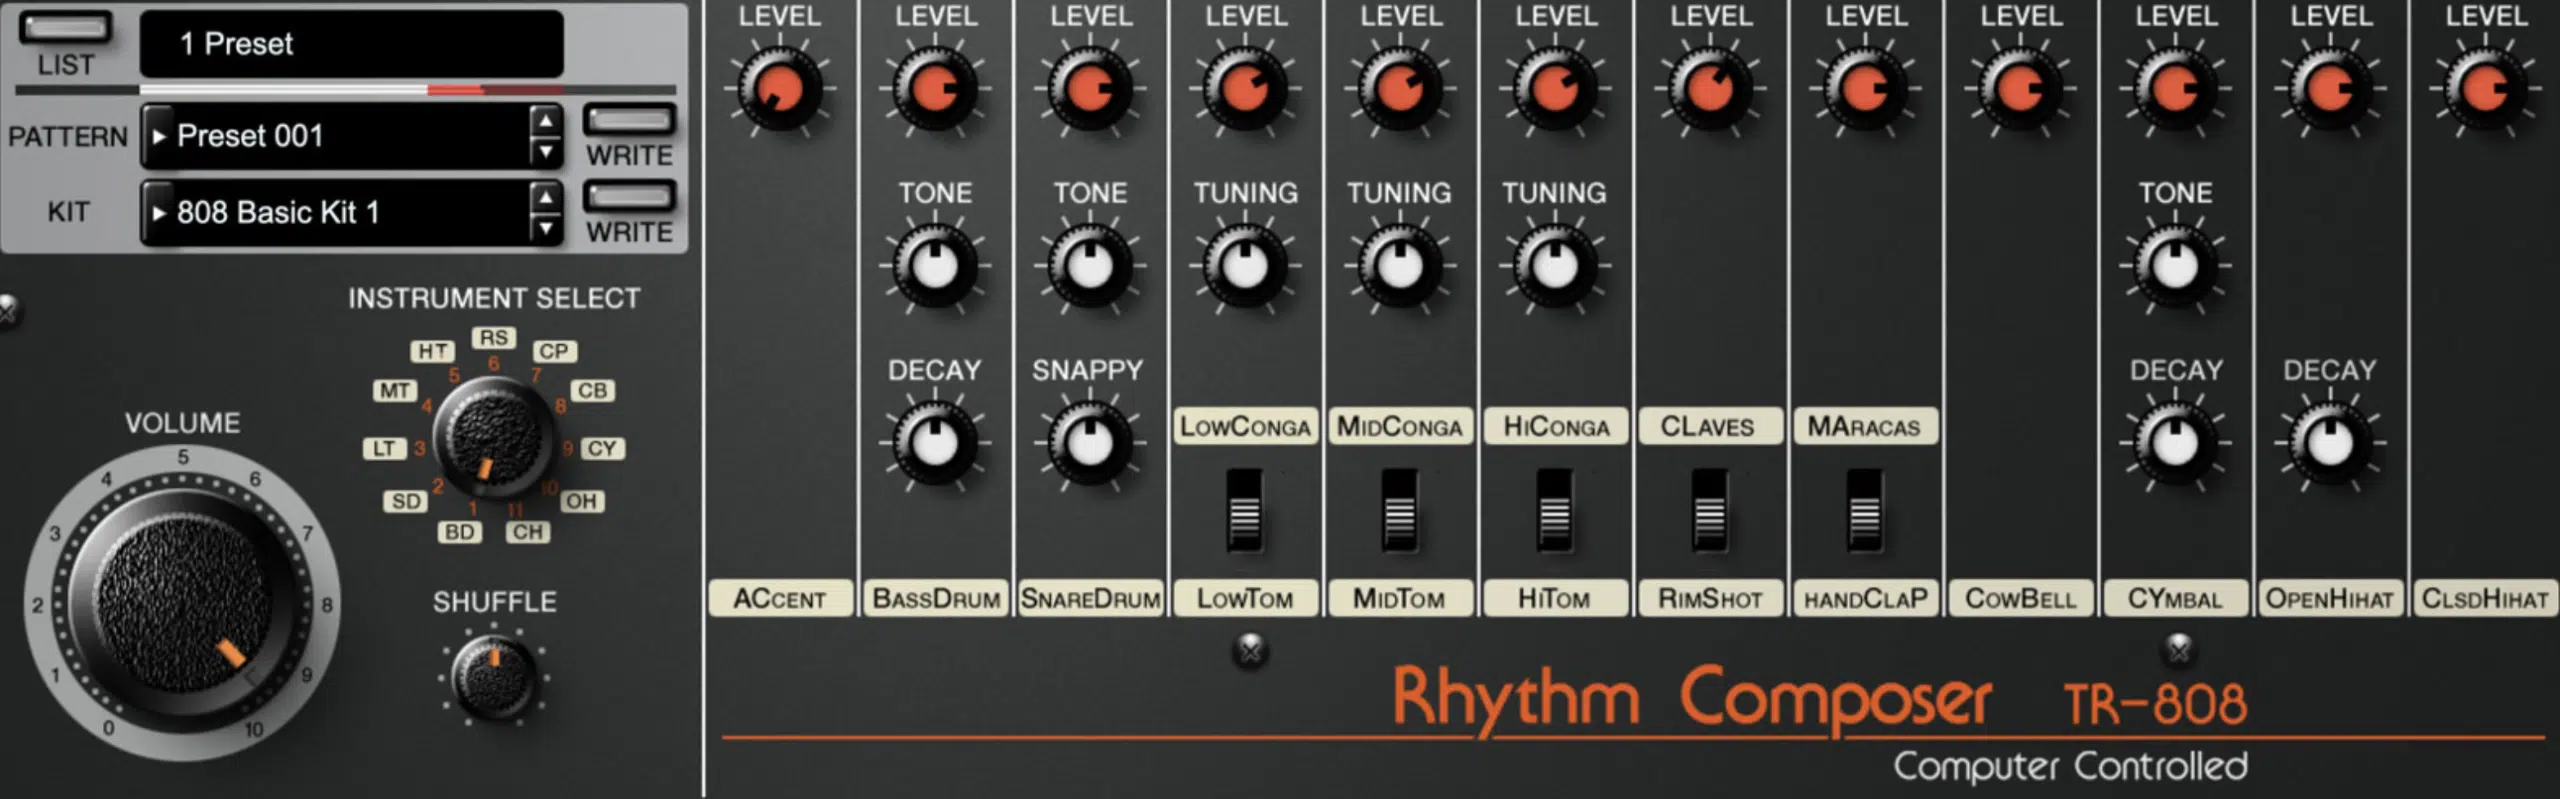Click the SnareDrum instrument label
Image resolution: width=2560 pixels, height=799 pixels.
point(1090,598)
